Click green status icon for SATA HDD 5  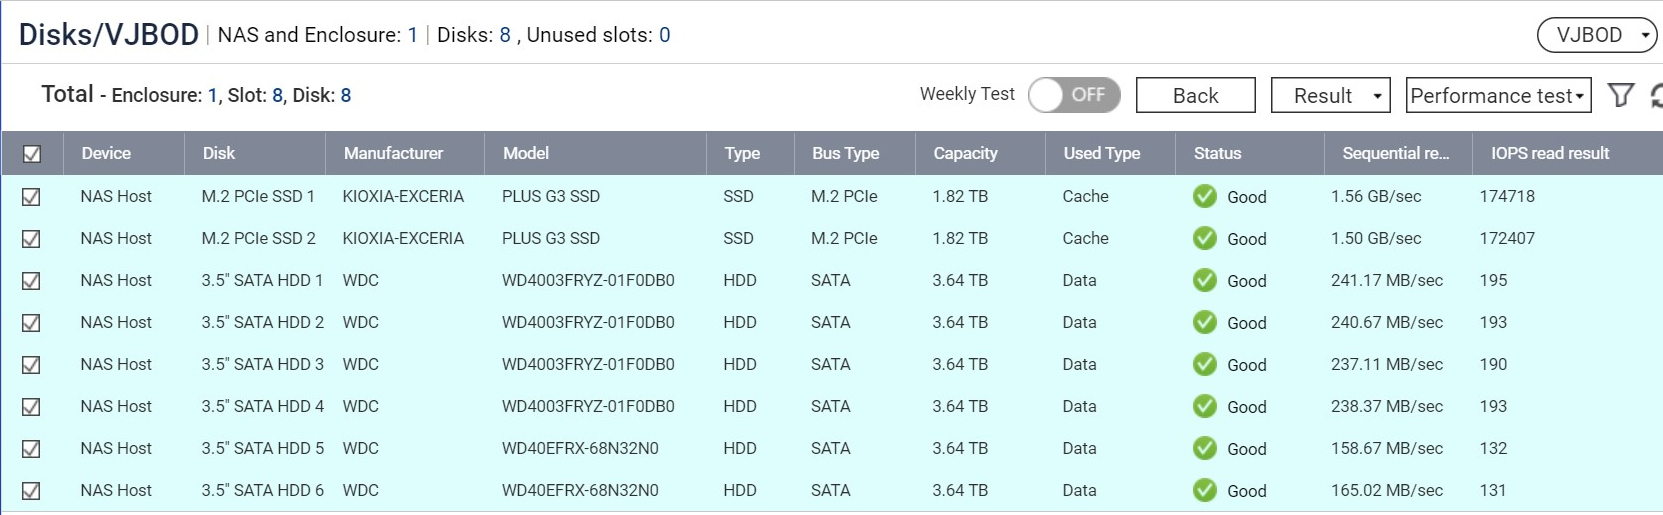point(1205,449)
